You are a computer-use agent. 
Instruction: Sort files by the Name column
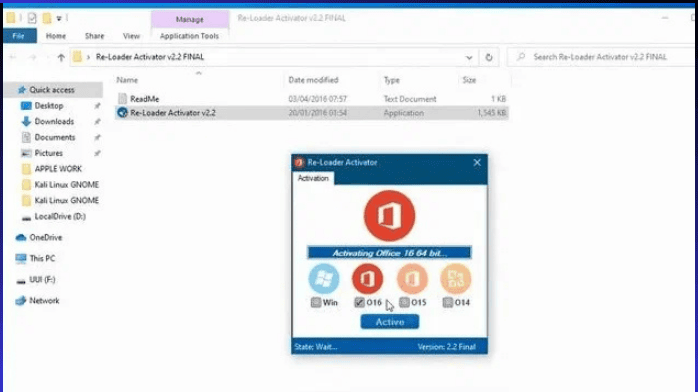pyautogui.click(x=127, y=80)
